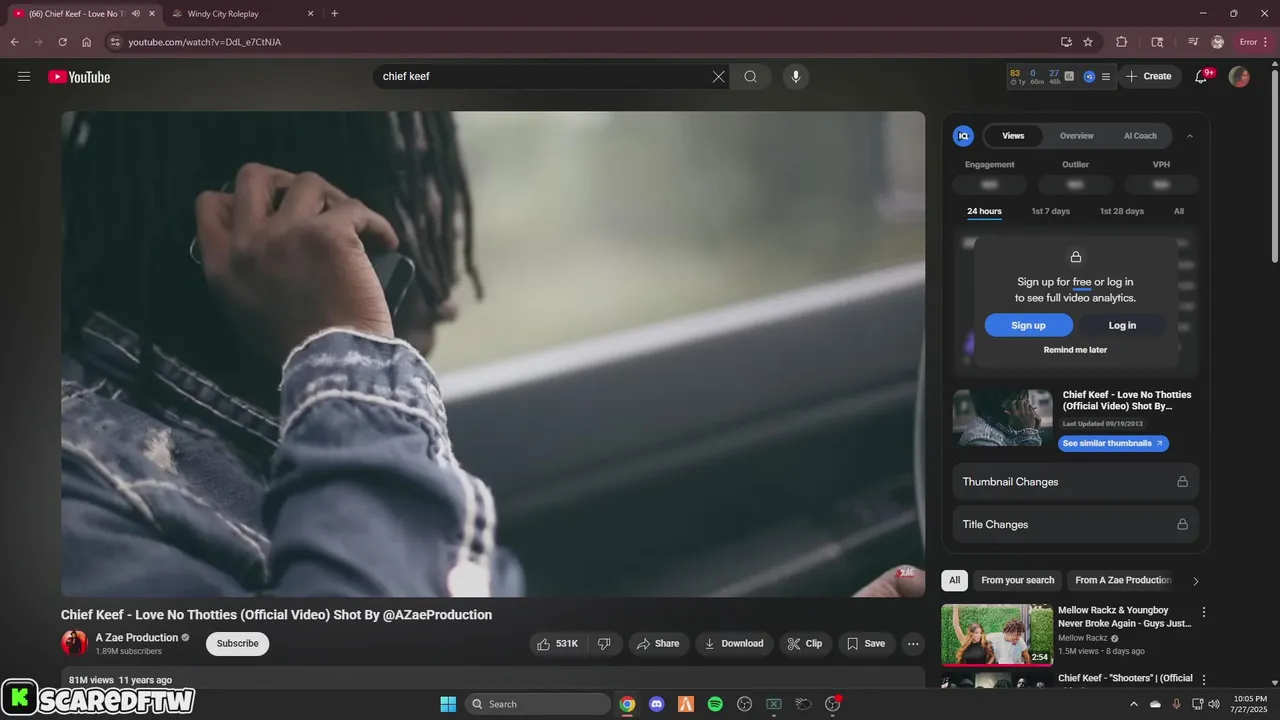The width and height of the screenshot is (1280, 720).
Task: Open the YouTube guide hamburger menu
Action: point(24,77)
